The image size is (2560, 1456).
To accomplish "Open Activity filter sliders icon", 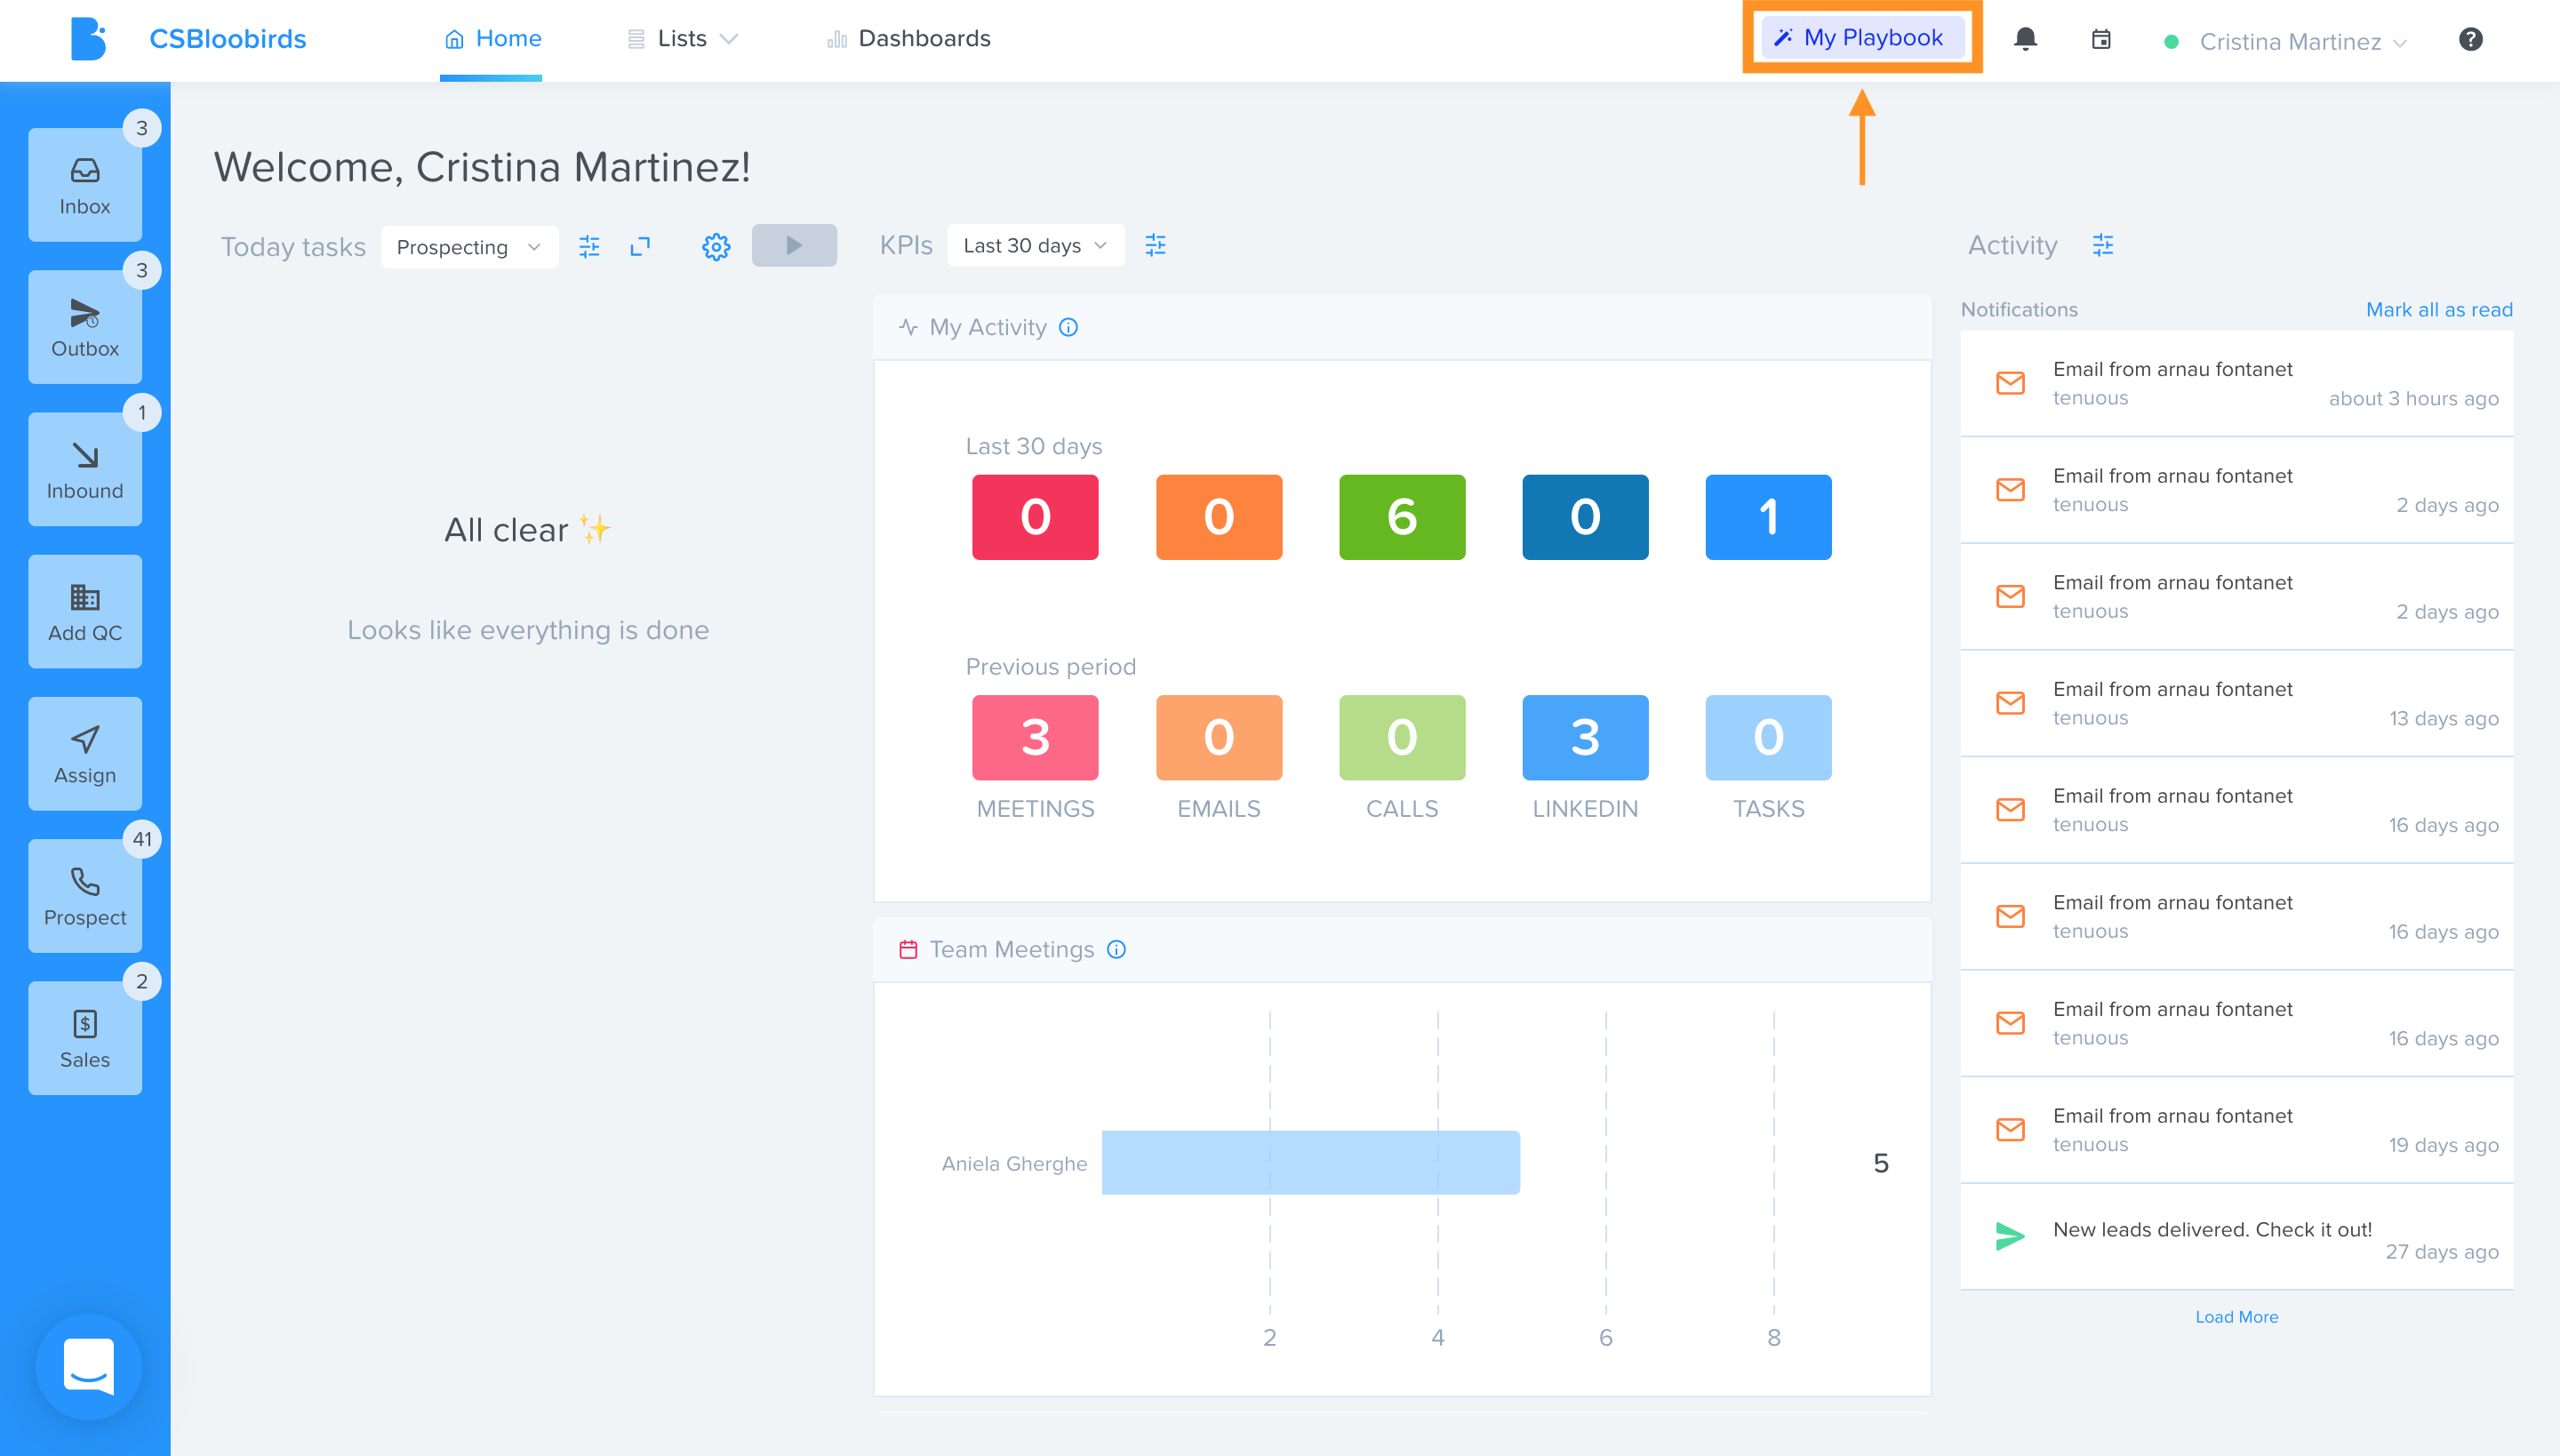I will (x=2103, y=245).
